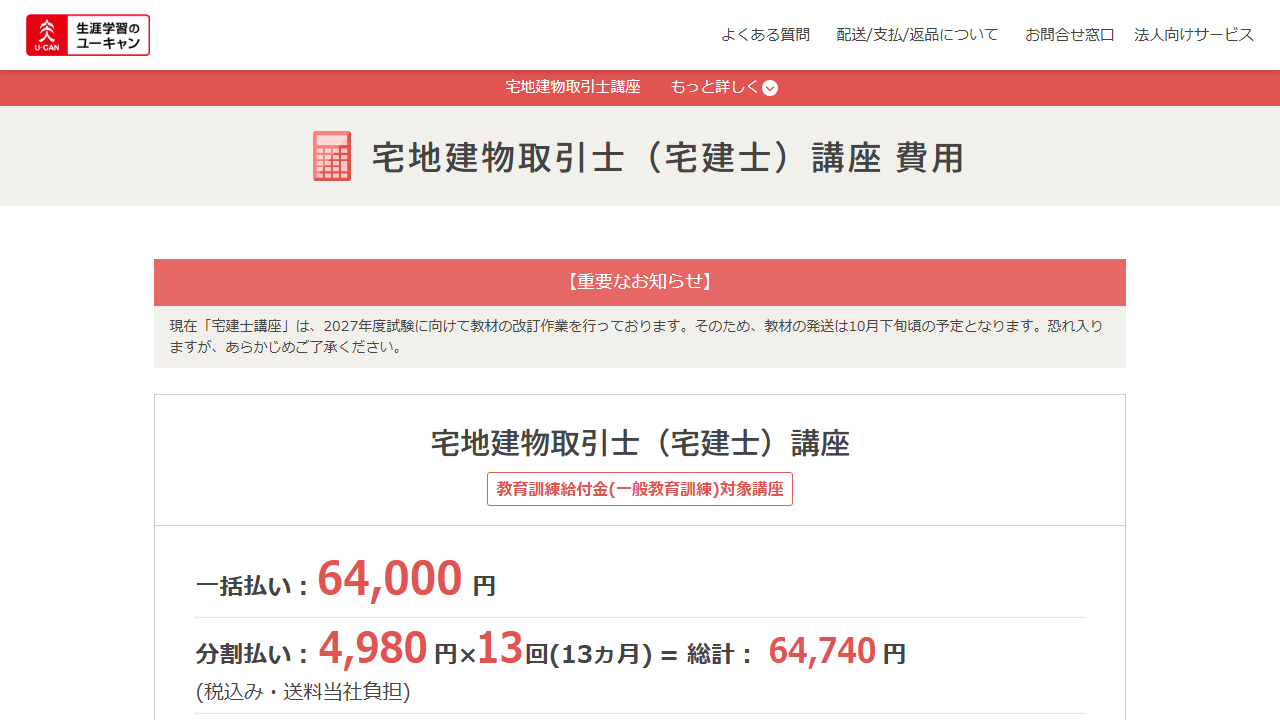Click the 一括払い label
Image resolution: width=1280 pixels, height=720 pixels.
[252, 586]
